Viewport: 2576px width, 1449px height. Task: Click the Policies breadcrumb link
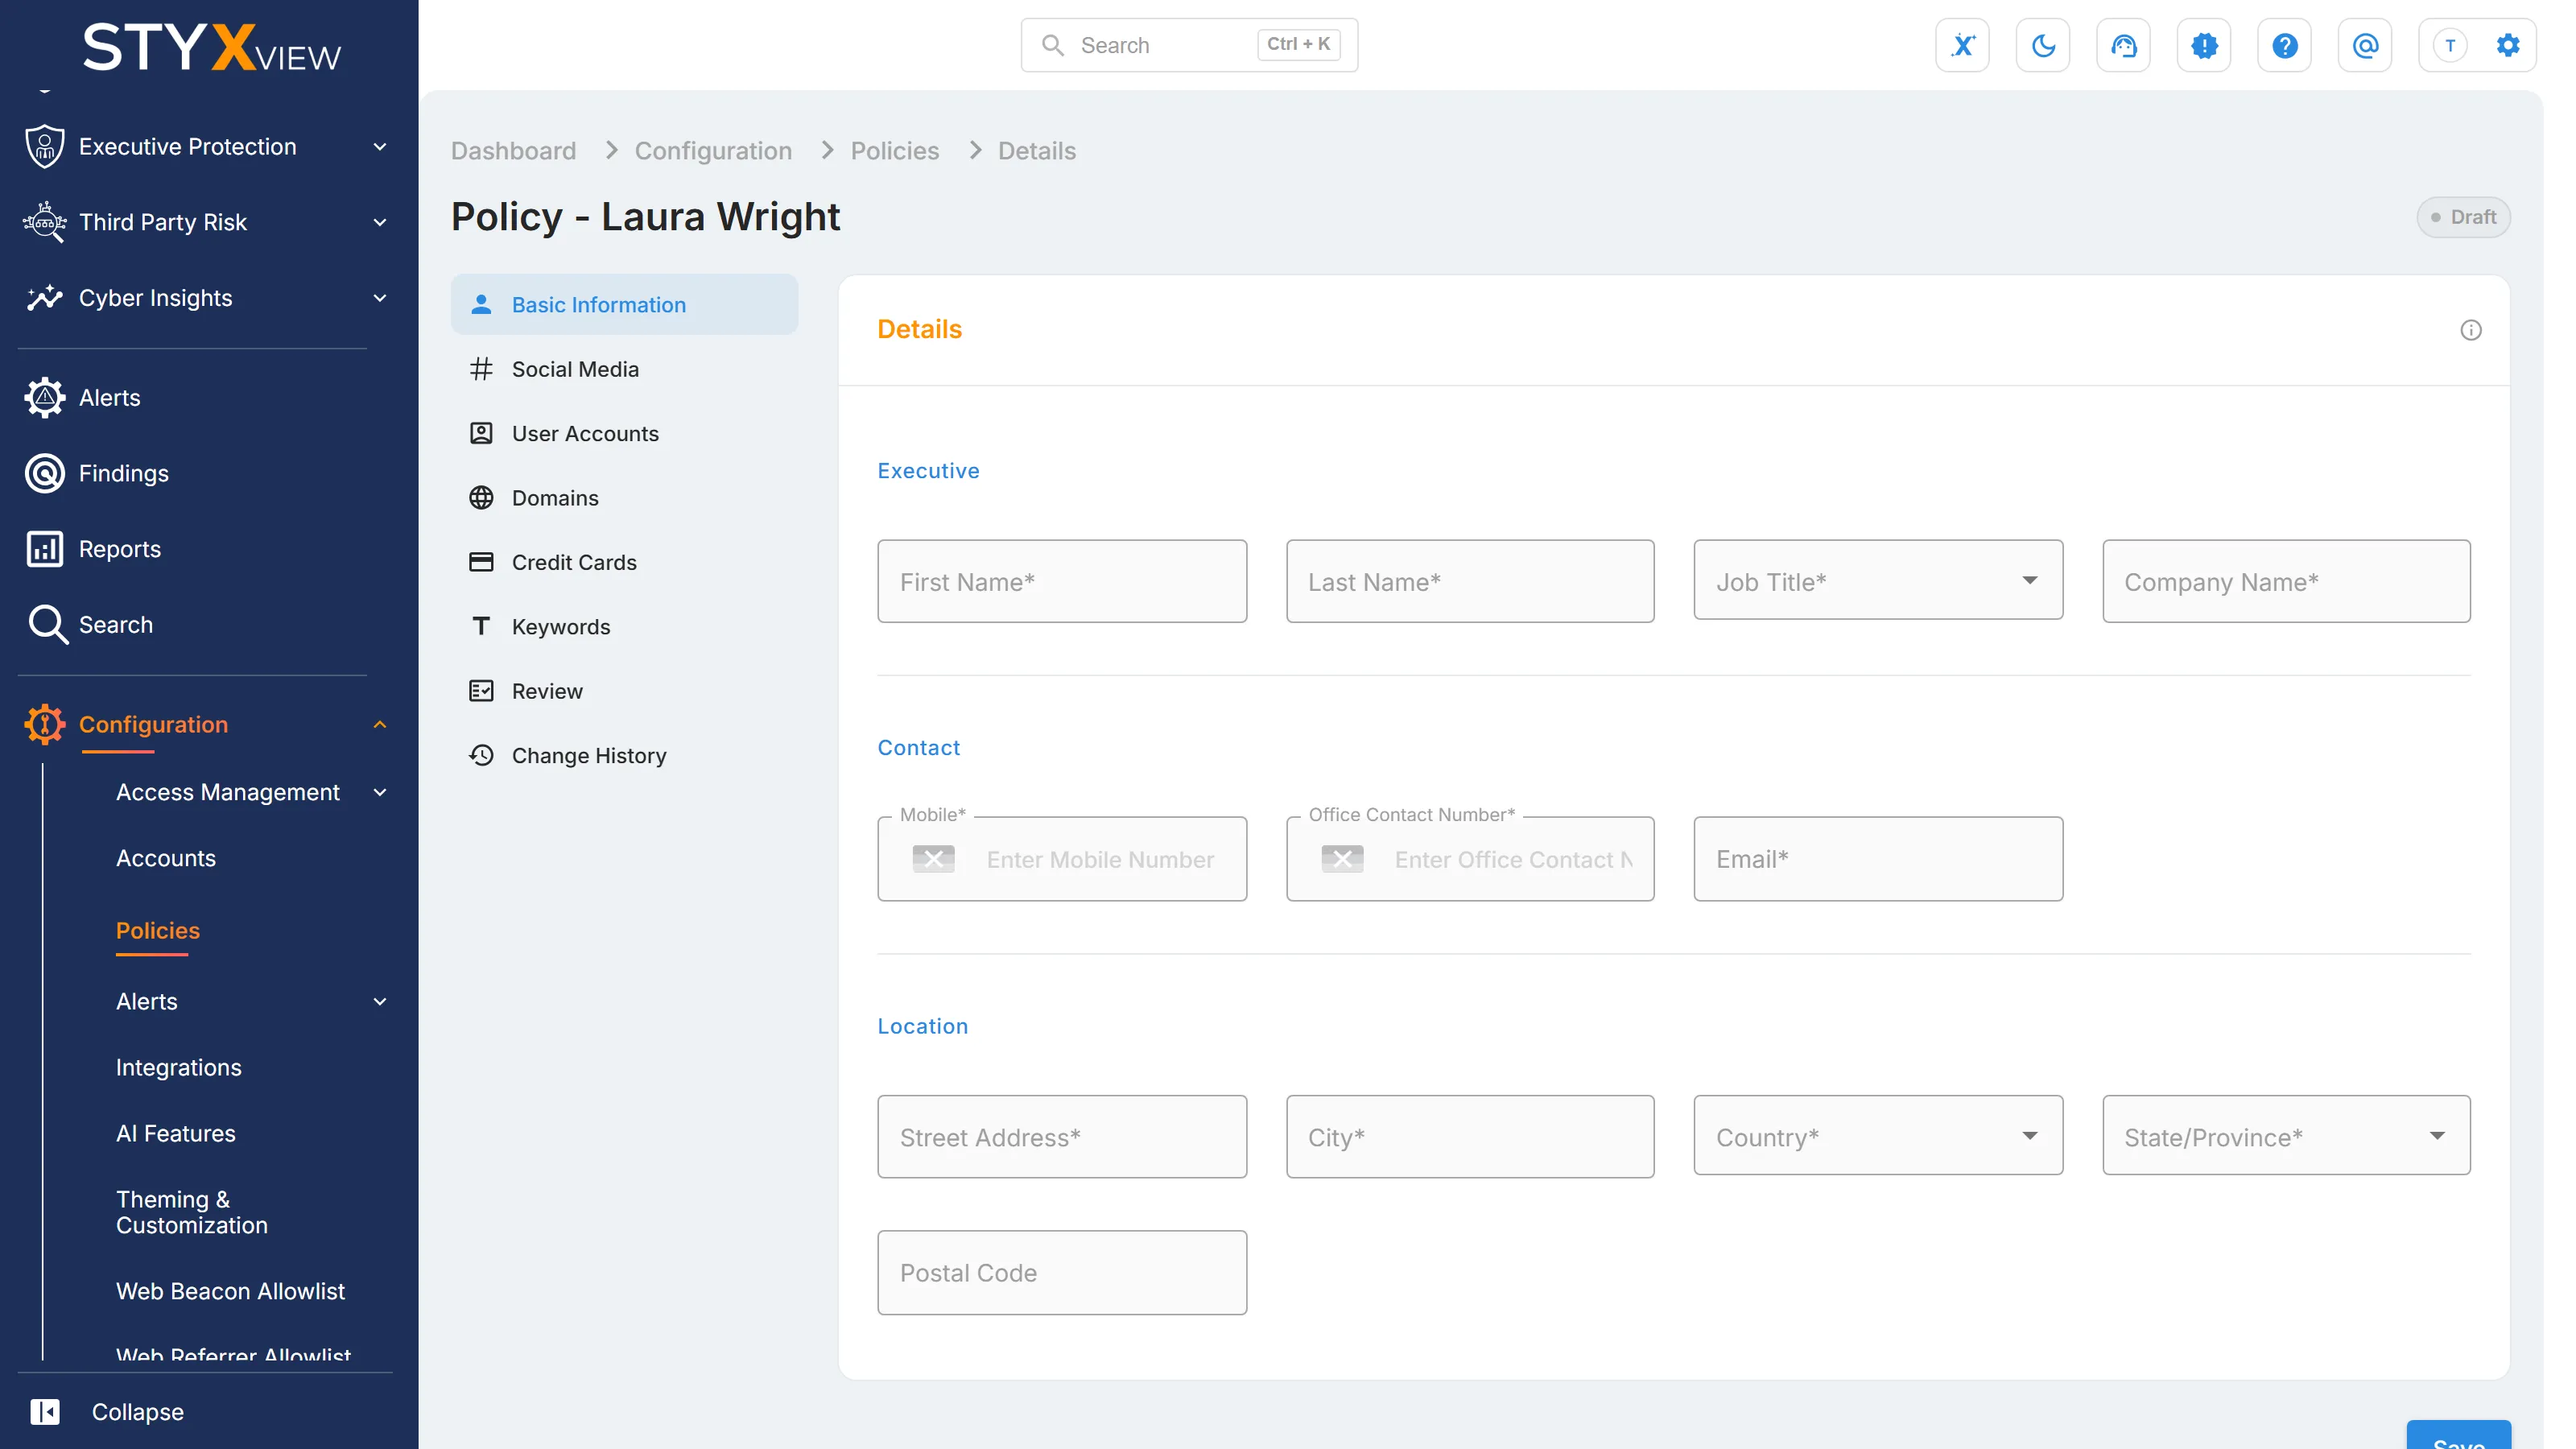point(894,150)
